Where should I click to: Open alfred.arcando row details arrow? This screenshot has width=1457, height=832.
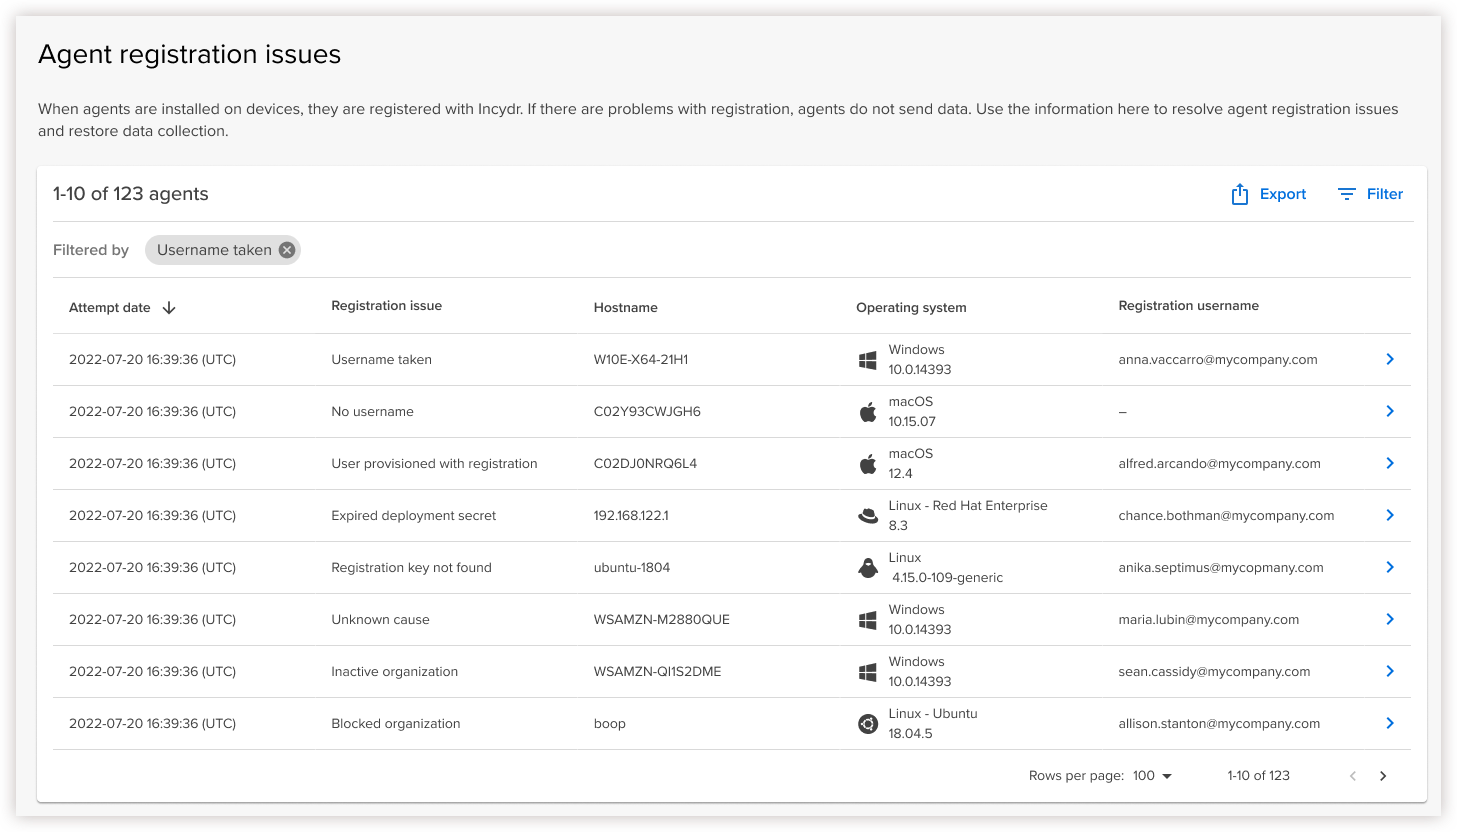point(1389,463)
